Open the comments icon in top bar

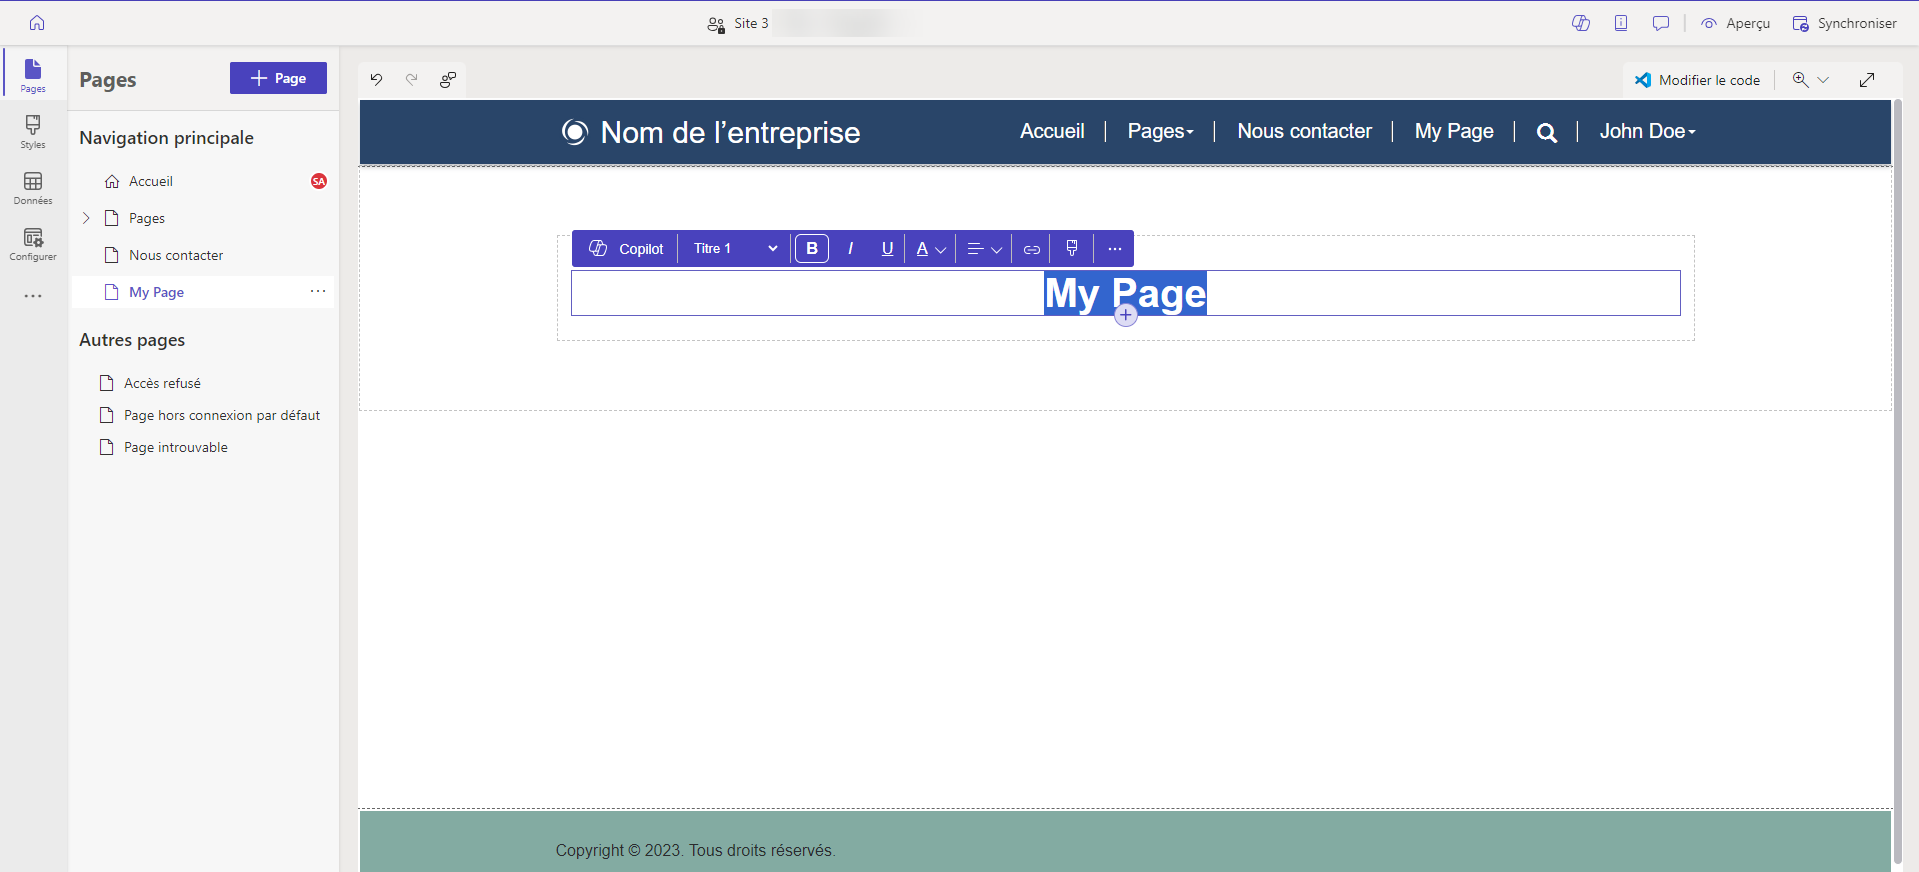tap(1661, 23)
